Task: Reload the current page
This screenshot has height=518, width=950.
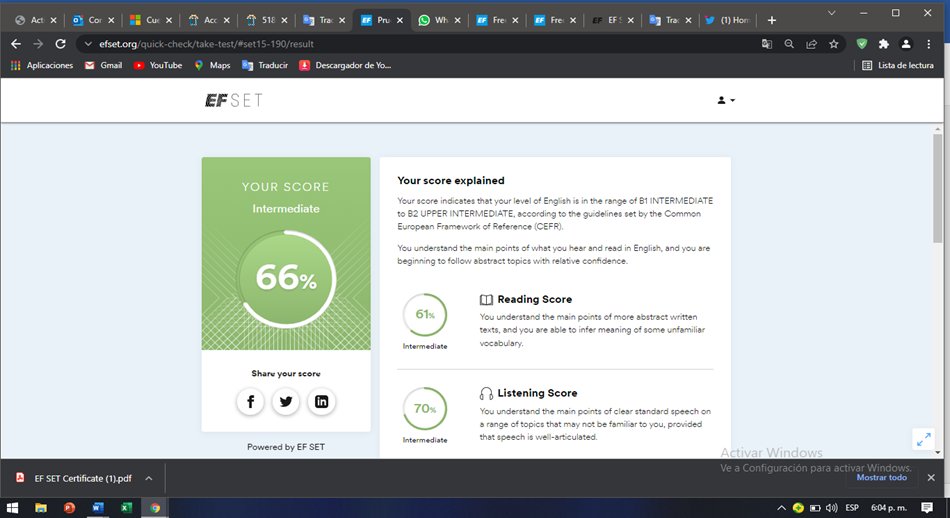Action: click(x=60, y=44)
